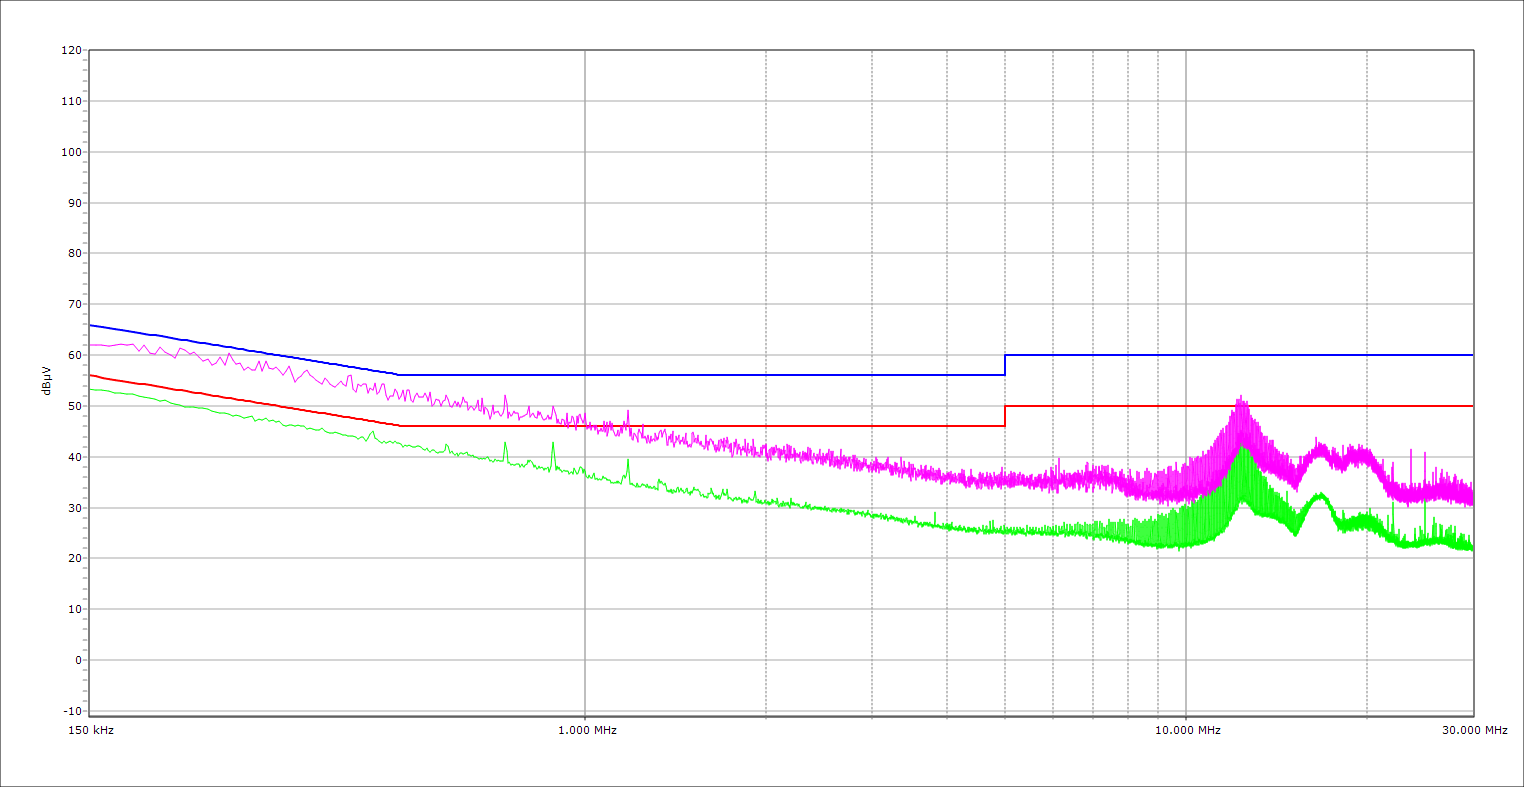Click the 60 tick label on y-axis
The height and width of the screenshot is (787, 1524).
(73, 355)
